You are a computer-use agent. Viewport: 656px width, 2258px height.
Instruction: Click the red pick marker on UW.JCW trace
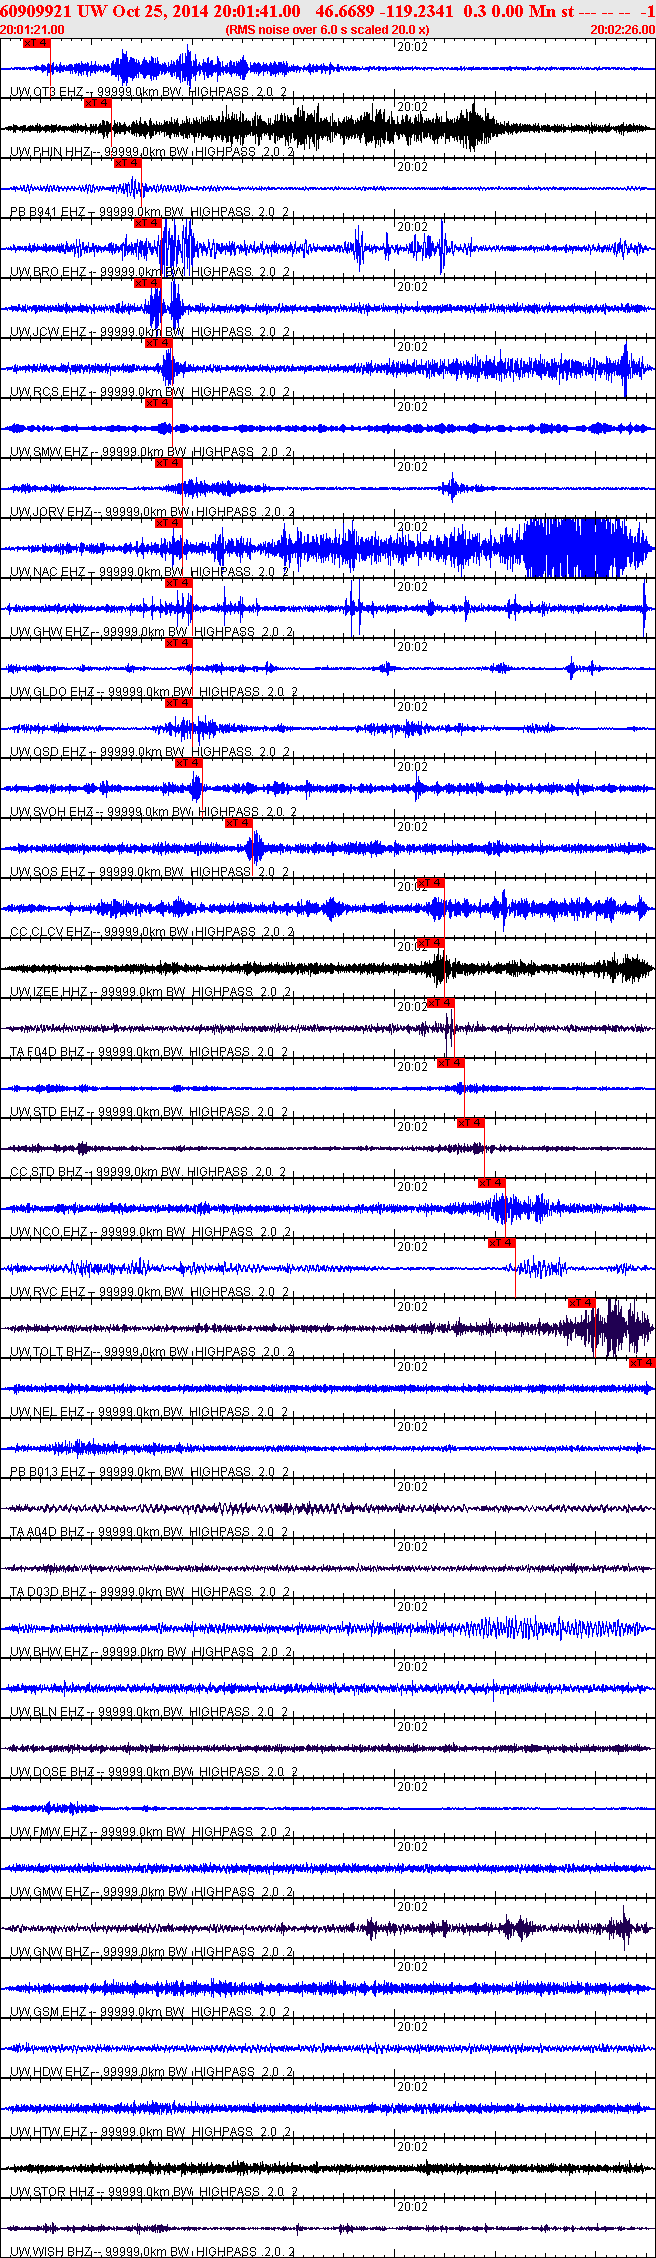click(148, 283)
